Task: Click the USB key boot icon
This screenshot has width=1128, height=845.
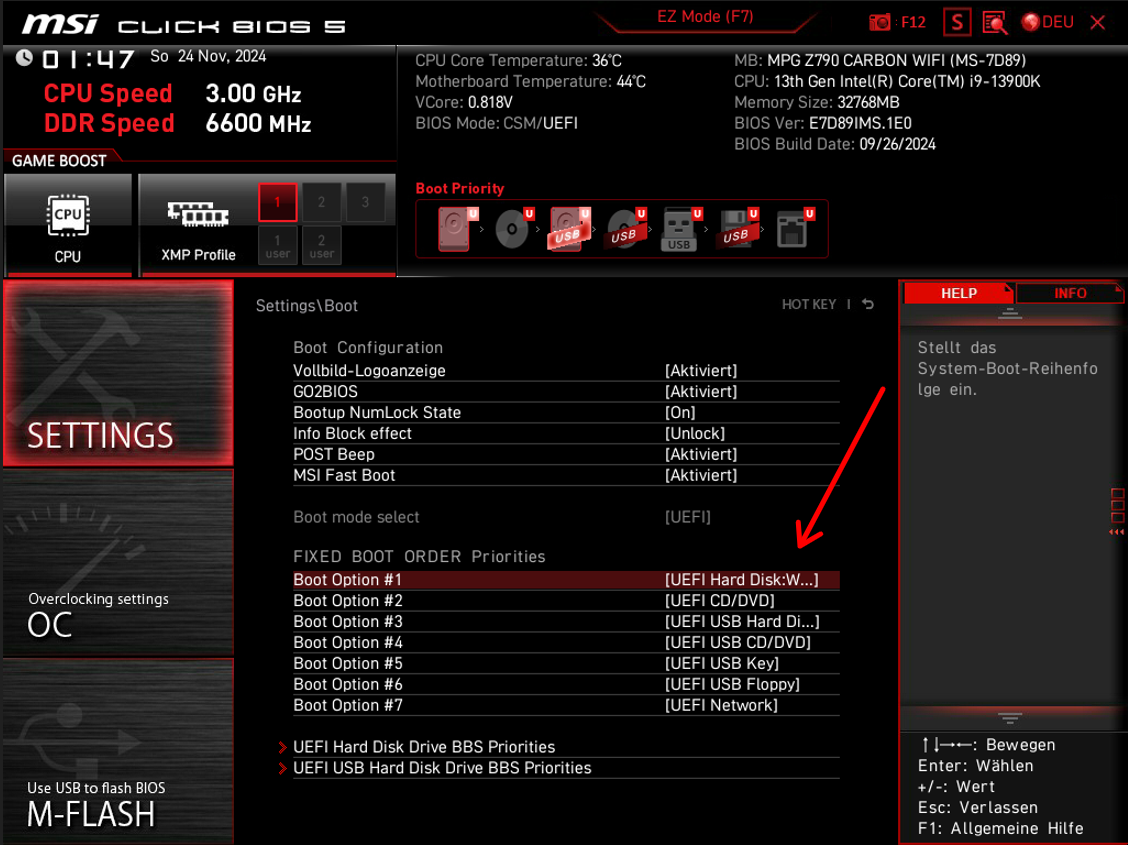Action: tap(681, 229)
